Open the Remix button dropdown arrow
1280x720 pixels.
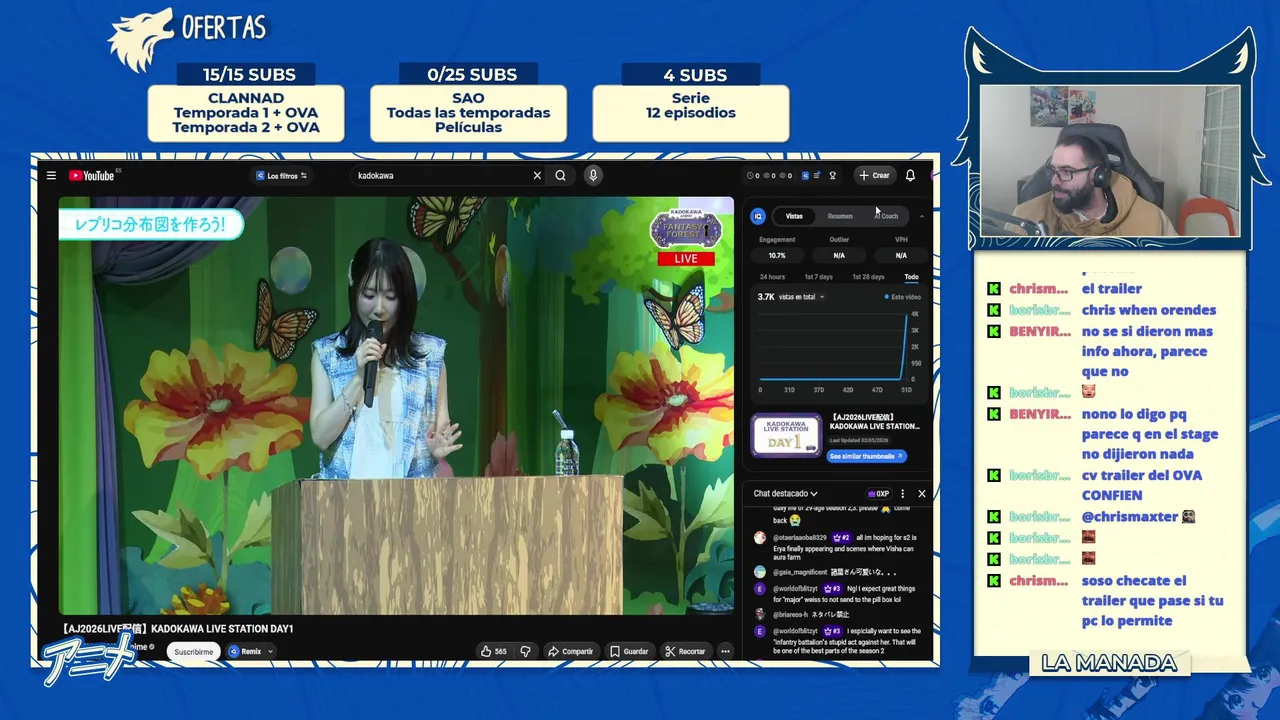[x=270, y=651]
